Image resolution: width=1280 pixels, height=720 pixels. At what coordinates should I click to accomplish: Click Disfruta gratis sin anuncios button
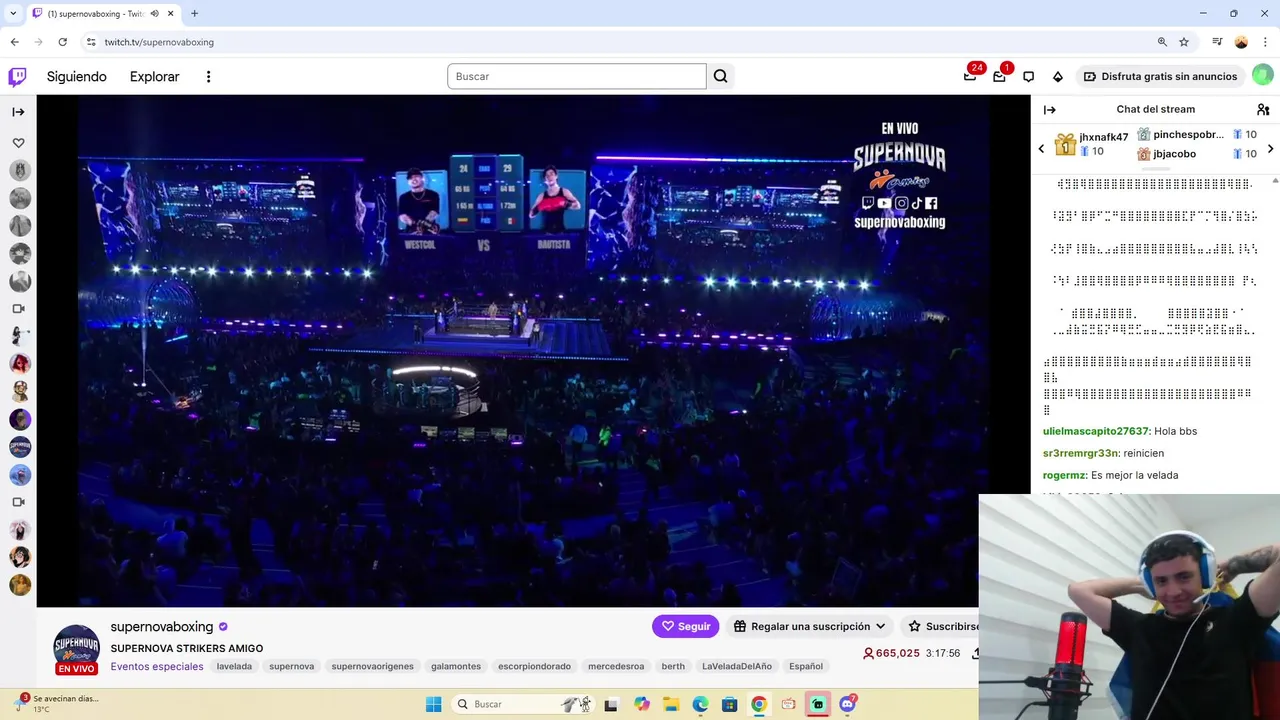(x=1160, y=76)
